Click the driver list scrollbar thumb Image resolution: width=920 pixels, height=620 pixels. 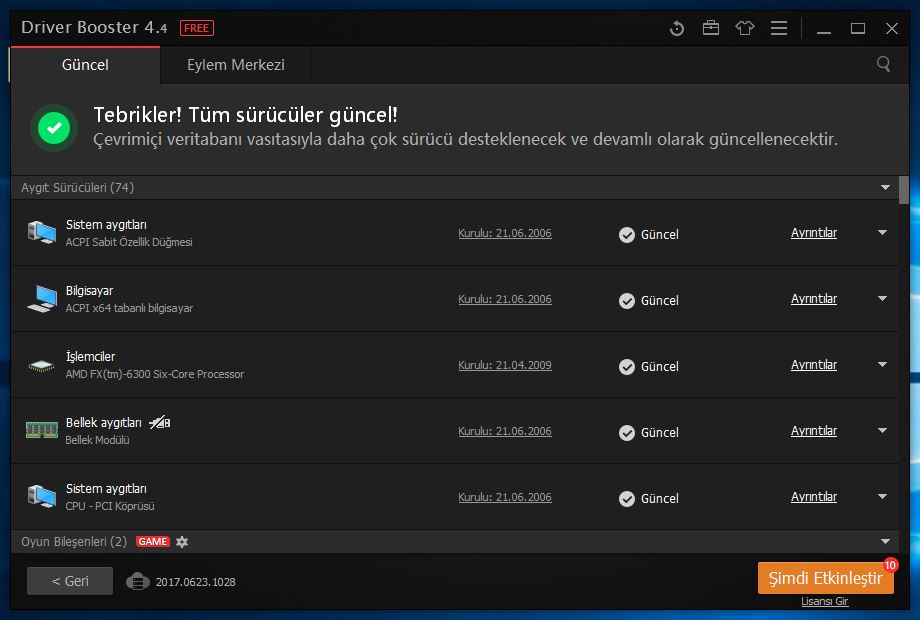tap(904, 190)
